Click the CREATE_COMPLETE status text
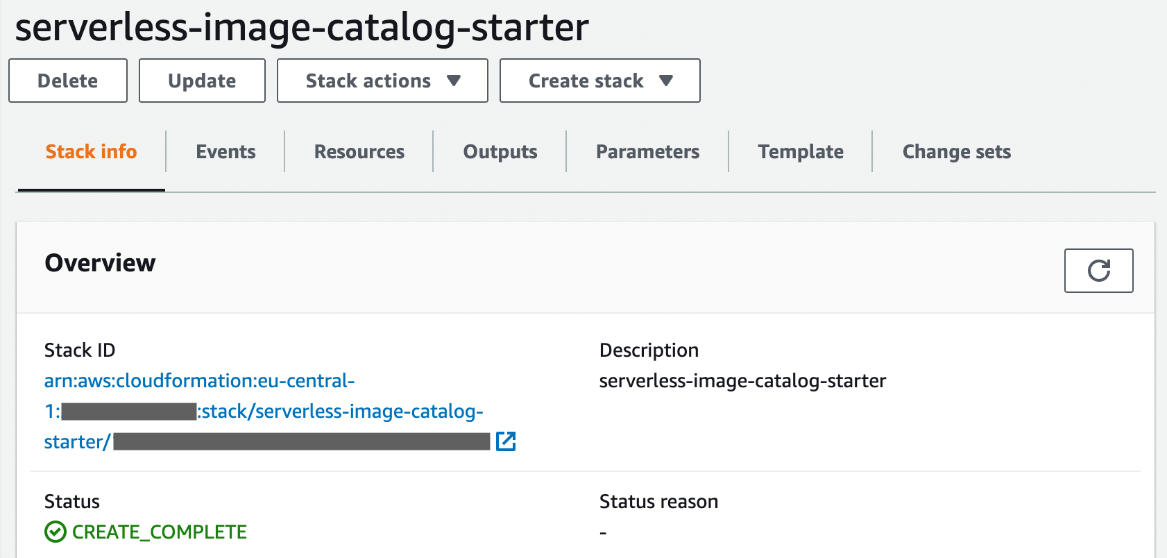Viewport: 1167px width, 558px height. [x=159, y=532]
